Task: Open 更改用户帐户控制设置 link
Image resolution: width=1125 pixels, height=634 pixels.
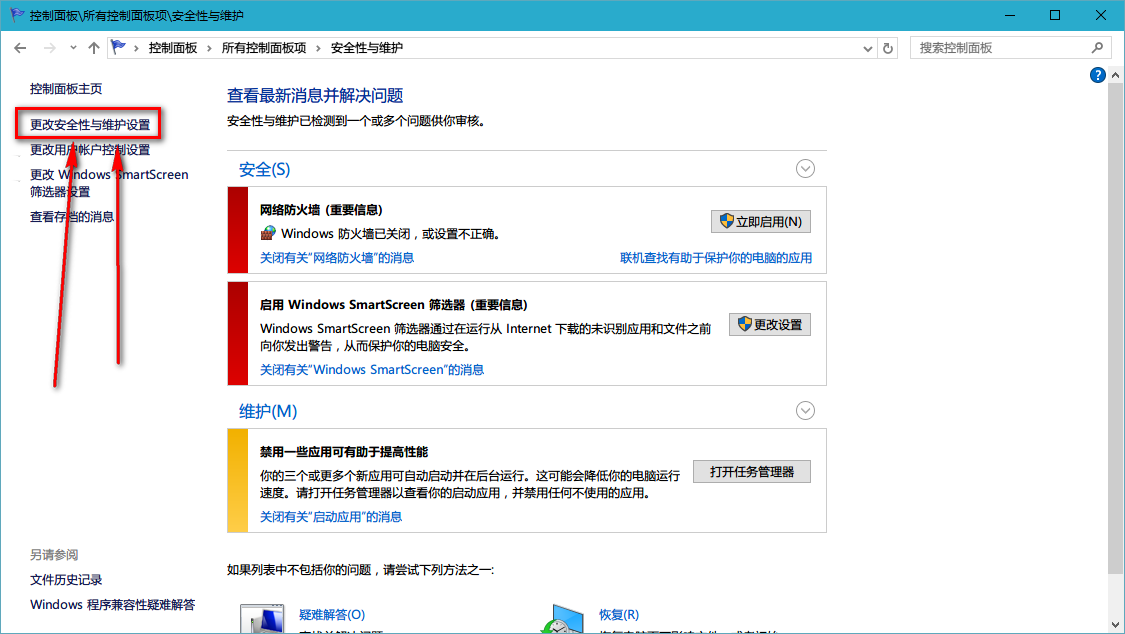Action: pyautogui.click(x=90, y=150)
